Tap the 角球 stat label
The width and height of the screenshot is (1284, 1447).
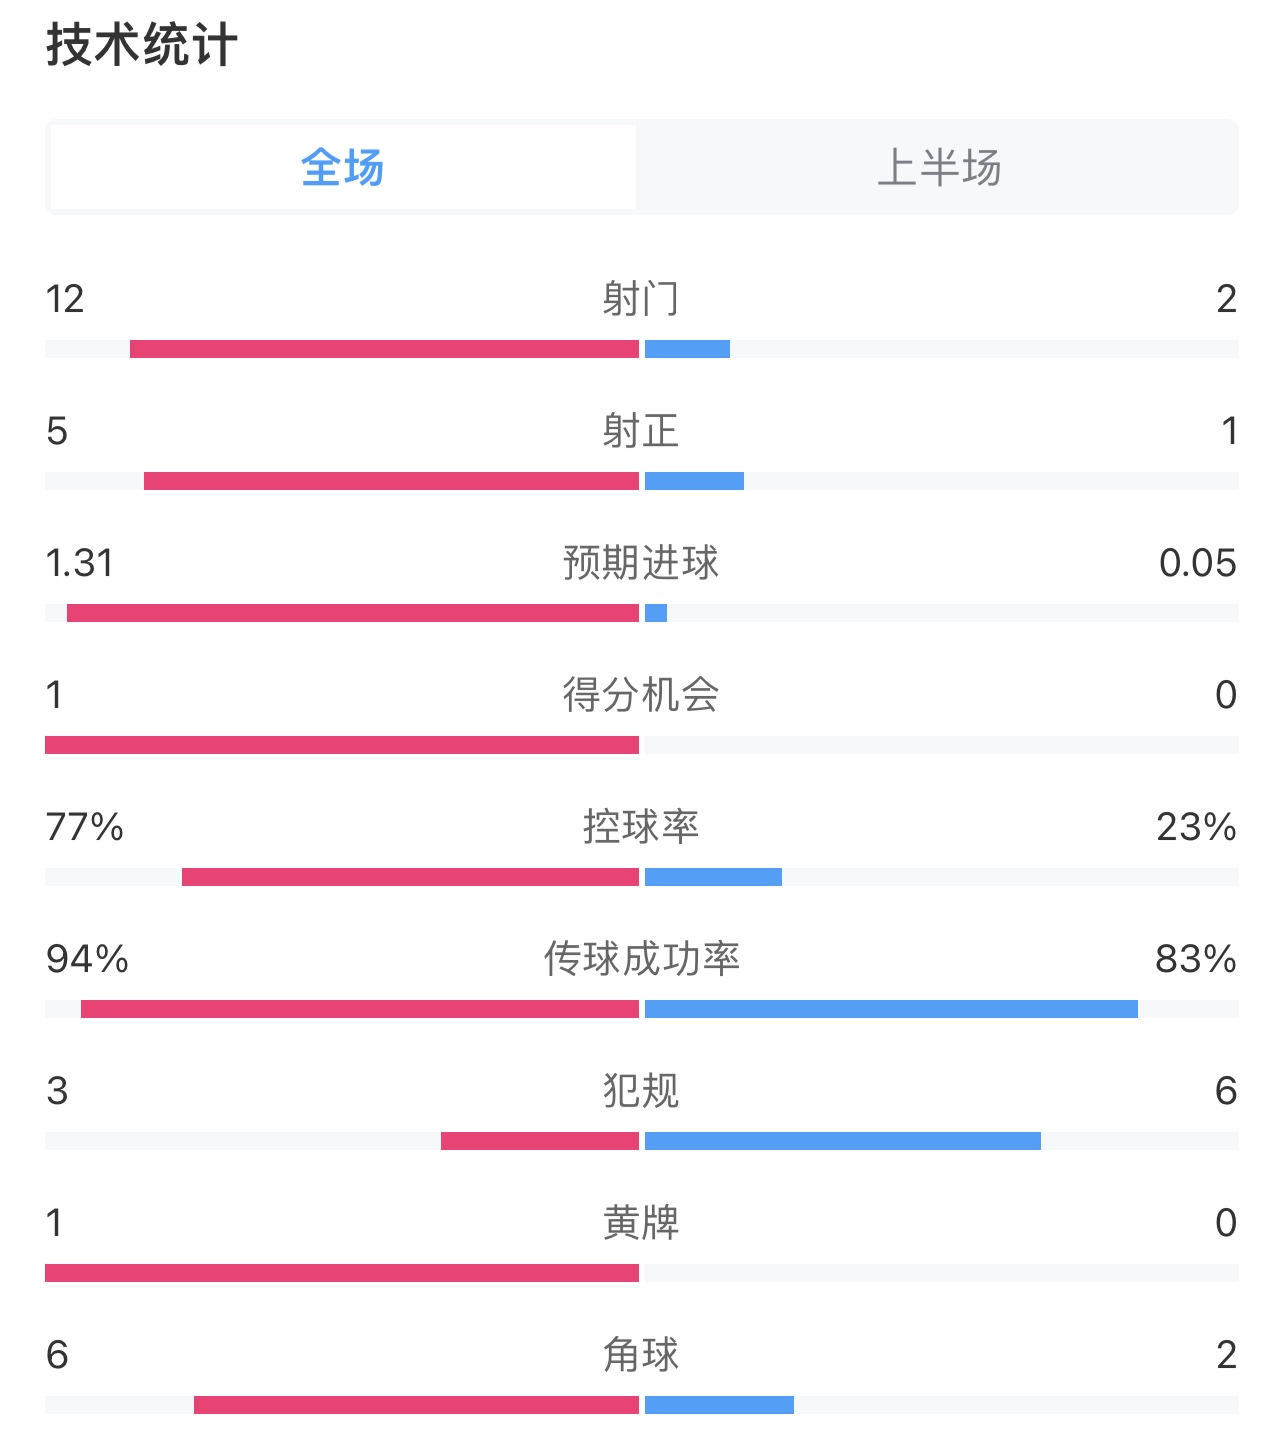tap(641, 1355)
